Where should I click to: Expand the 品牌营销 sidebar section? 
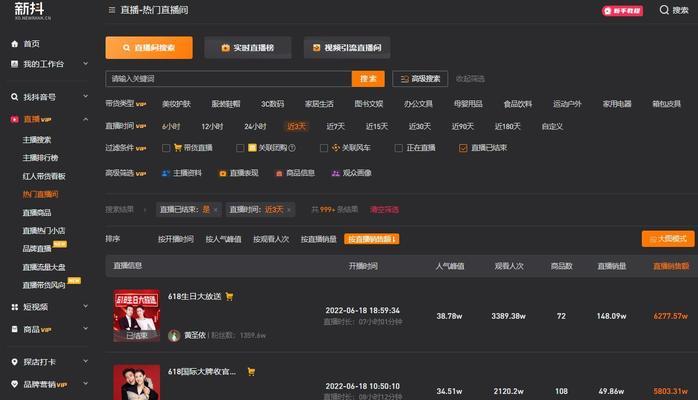click(85, 384)
